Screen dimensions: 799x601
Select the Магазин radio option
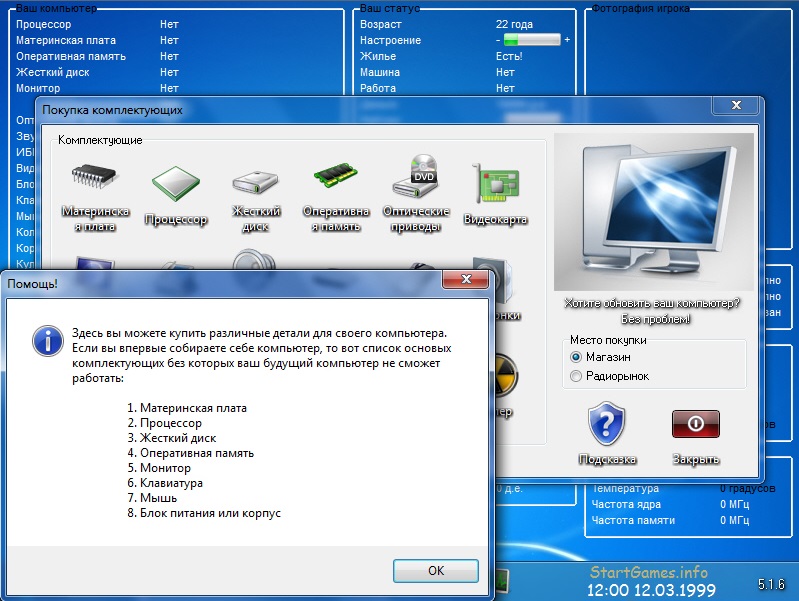575,357
